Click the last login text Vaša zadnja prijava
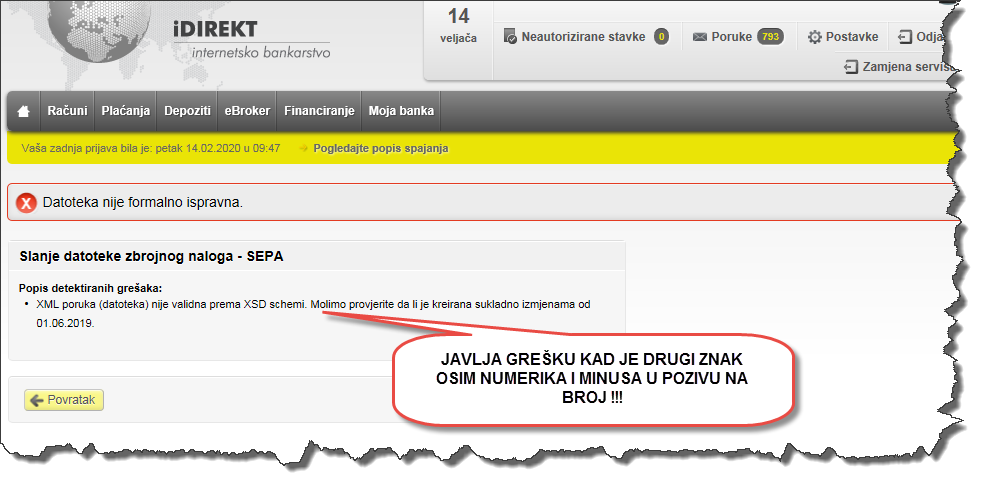 151,149
